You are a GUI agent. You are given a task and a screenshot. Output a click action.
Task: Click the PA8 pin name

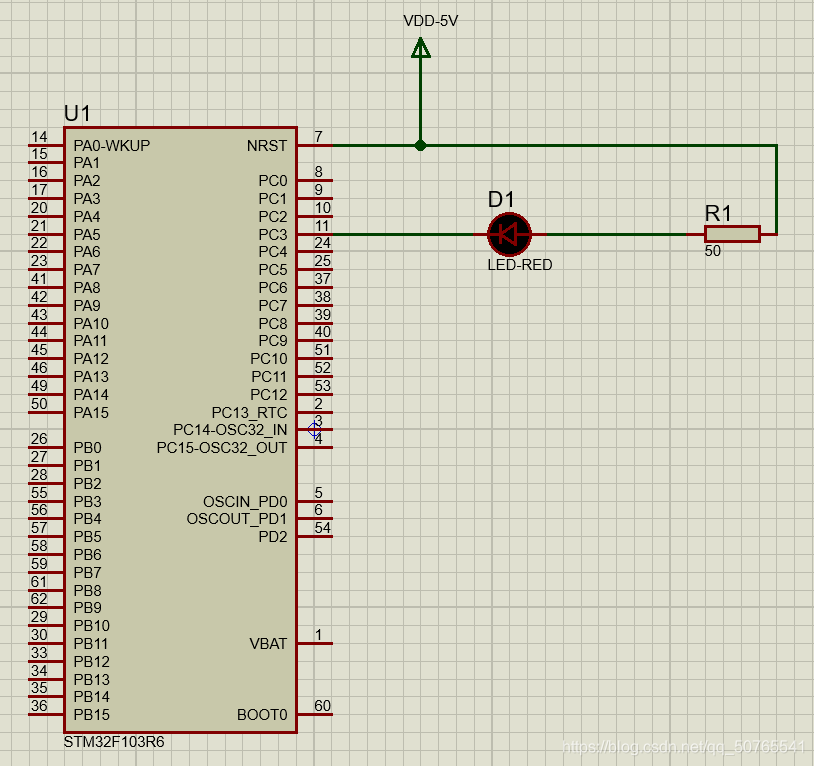pos(87,288)
